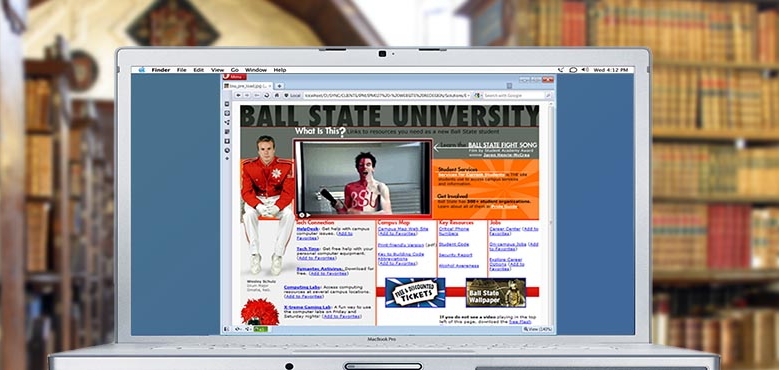Open the Alcohol Awareness link

pyautogui.click(x=459, y=266)
